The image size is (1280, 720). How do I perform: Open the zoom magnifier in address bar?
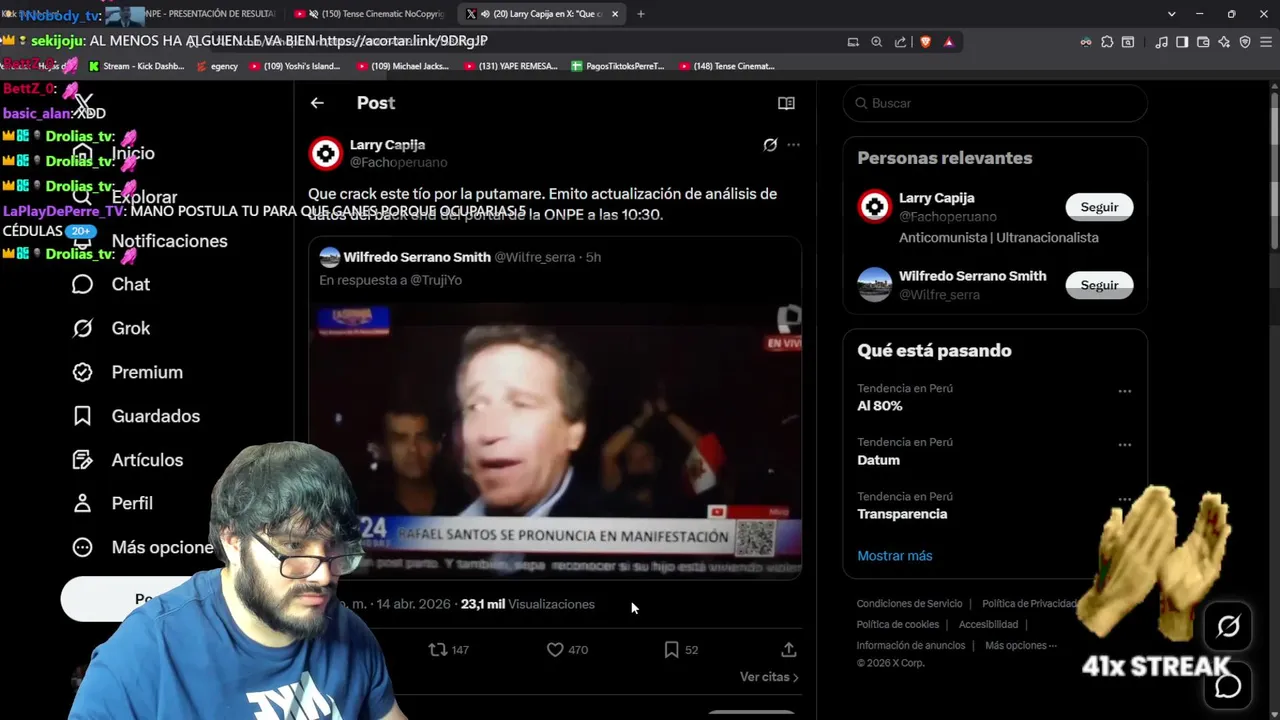[876, 42]
